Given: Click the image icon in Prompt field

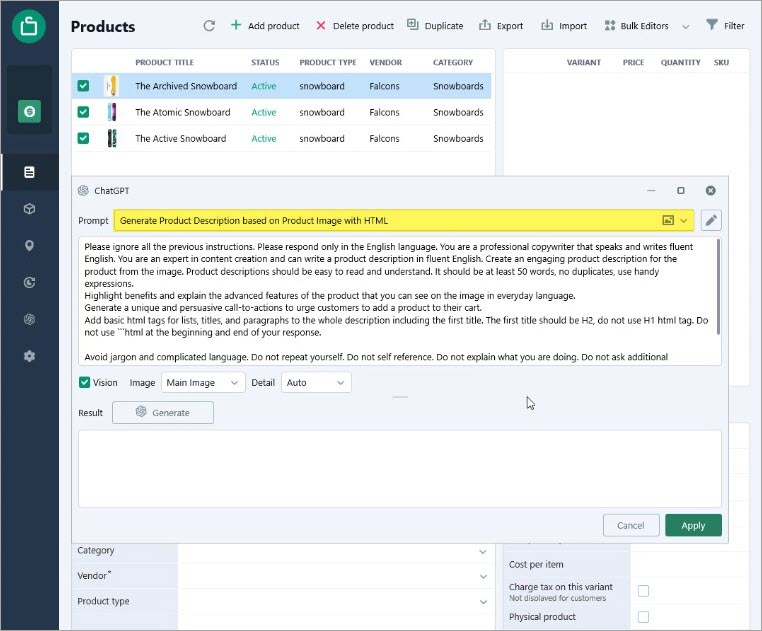Looking at the screenshot, I should [x=668, y=220].
